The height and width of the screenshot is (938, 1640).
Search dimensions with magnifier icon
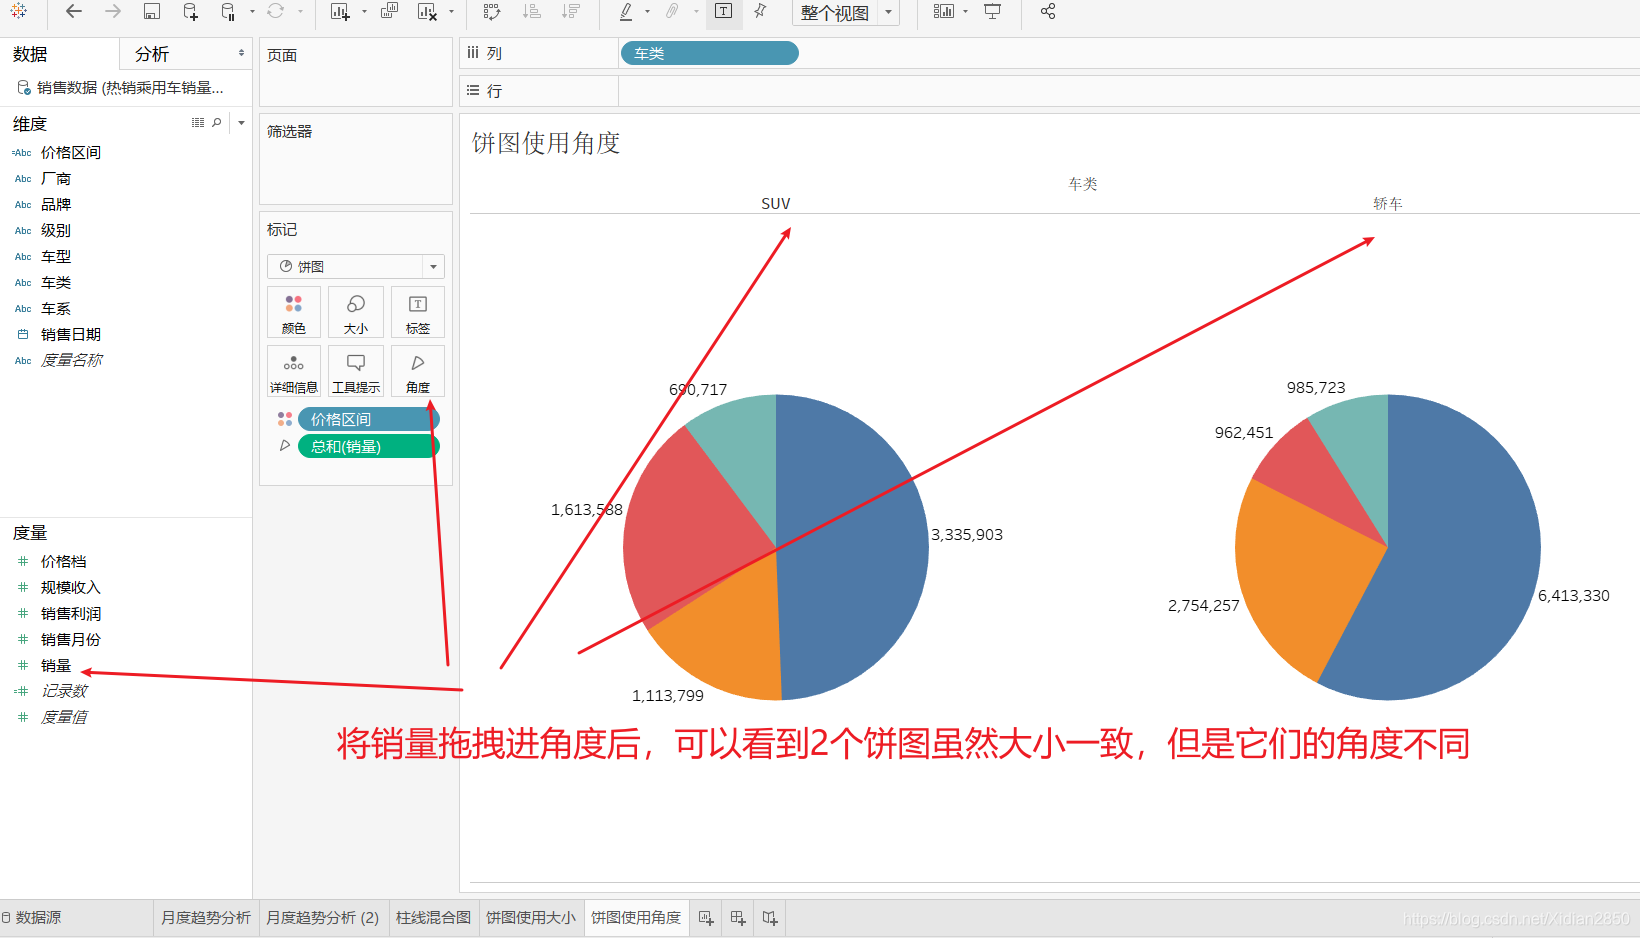(x=217, y=123)
